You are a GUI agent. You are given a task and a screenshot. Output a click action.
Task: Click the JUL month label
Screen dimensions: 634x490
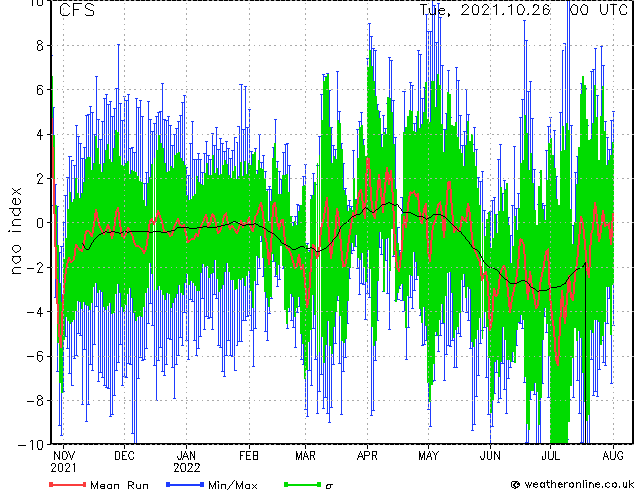coord(550,456)
